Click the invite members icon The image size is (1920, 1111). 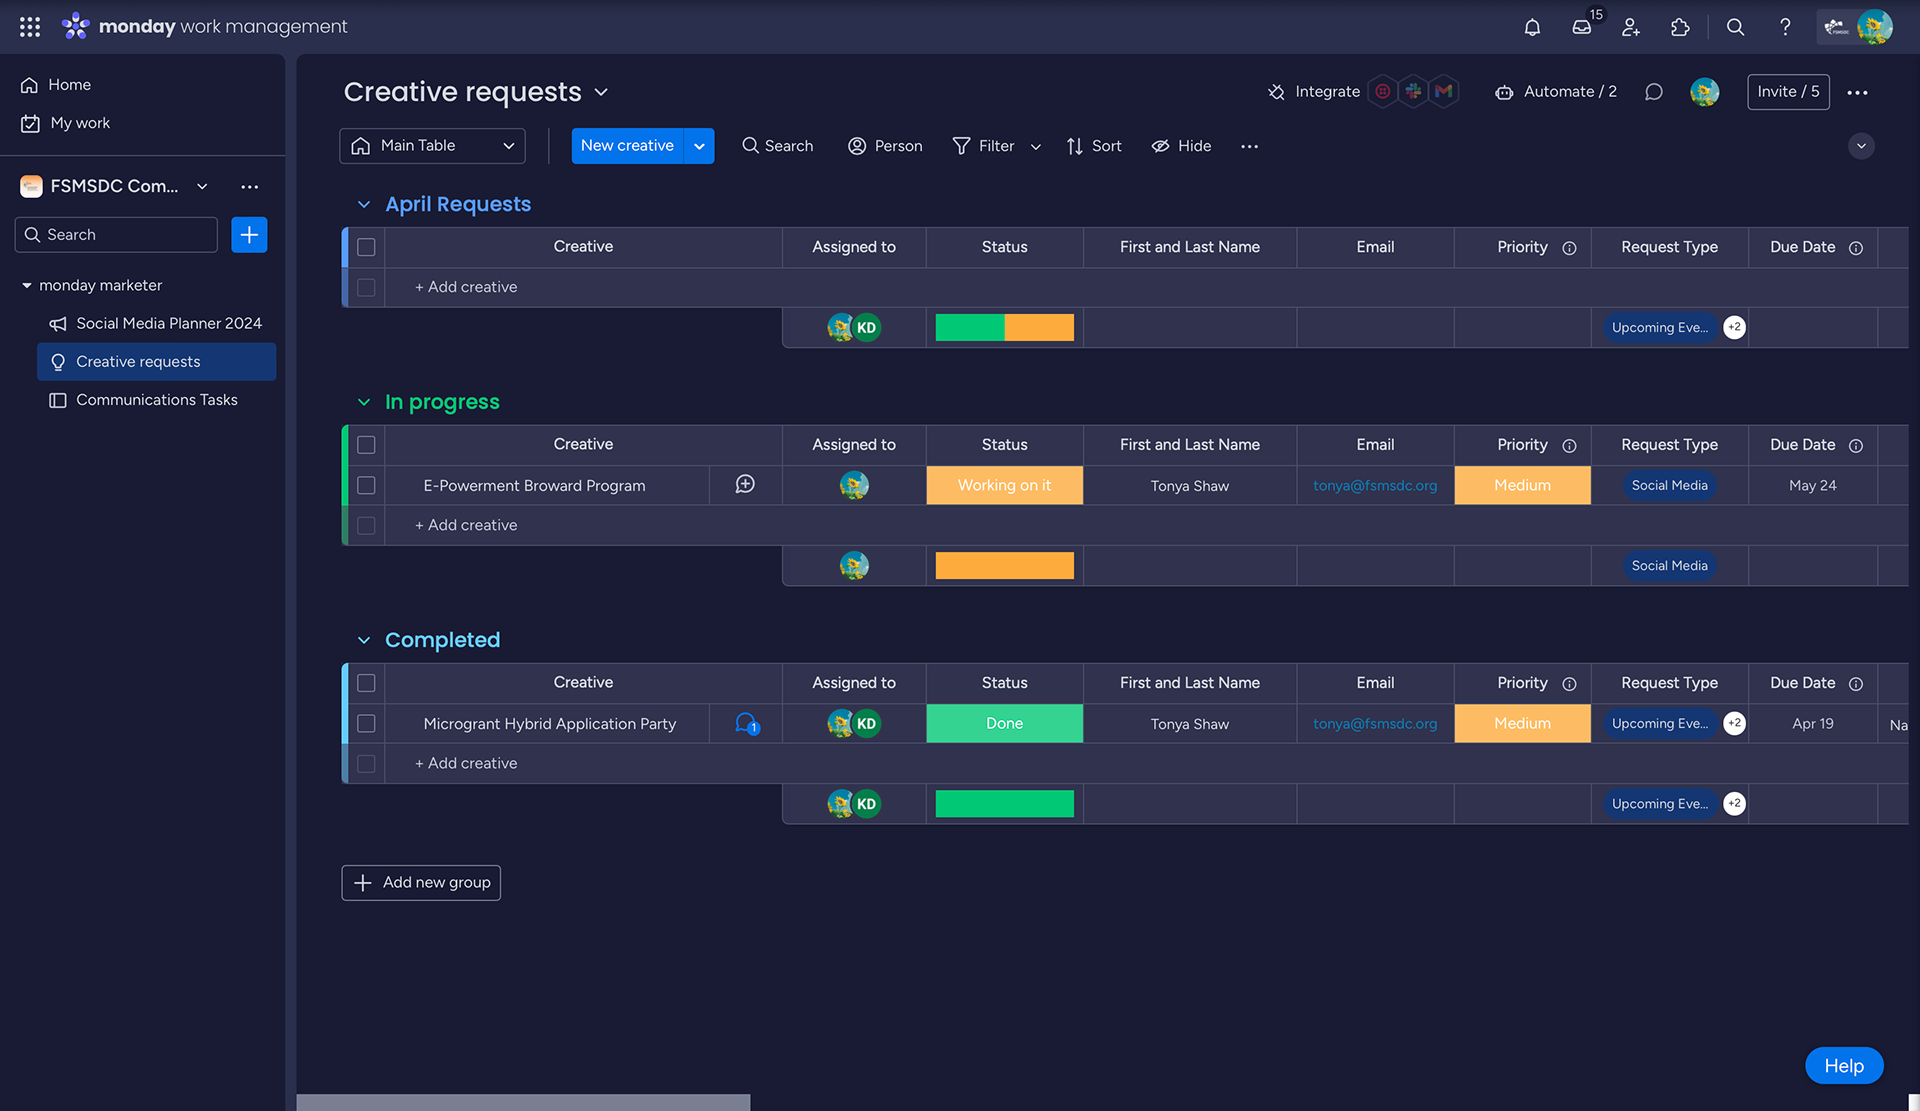[1631, 27]
